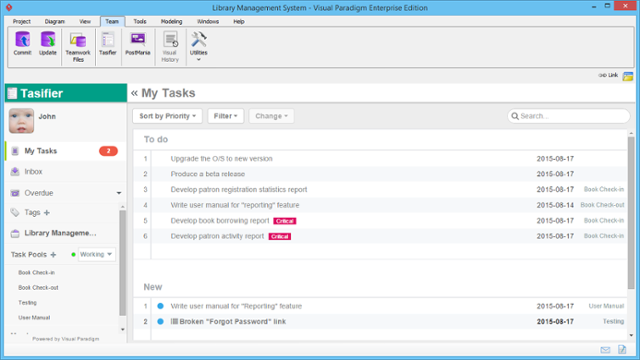Collapse the sidebar with the « icon
Viewport: 640px width, 360px height.
point(134,93)
